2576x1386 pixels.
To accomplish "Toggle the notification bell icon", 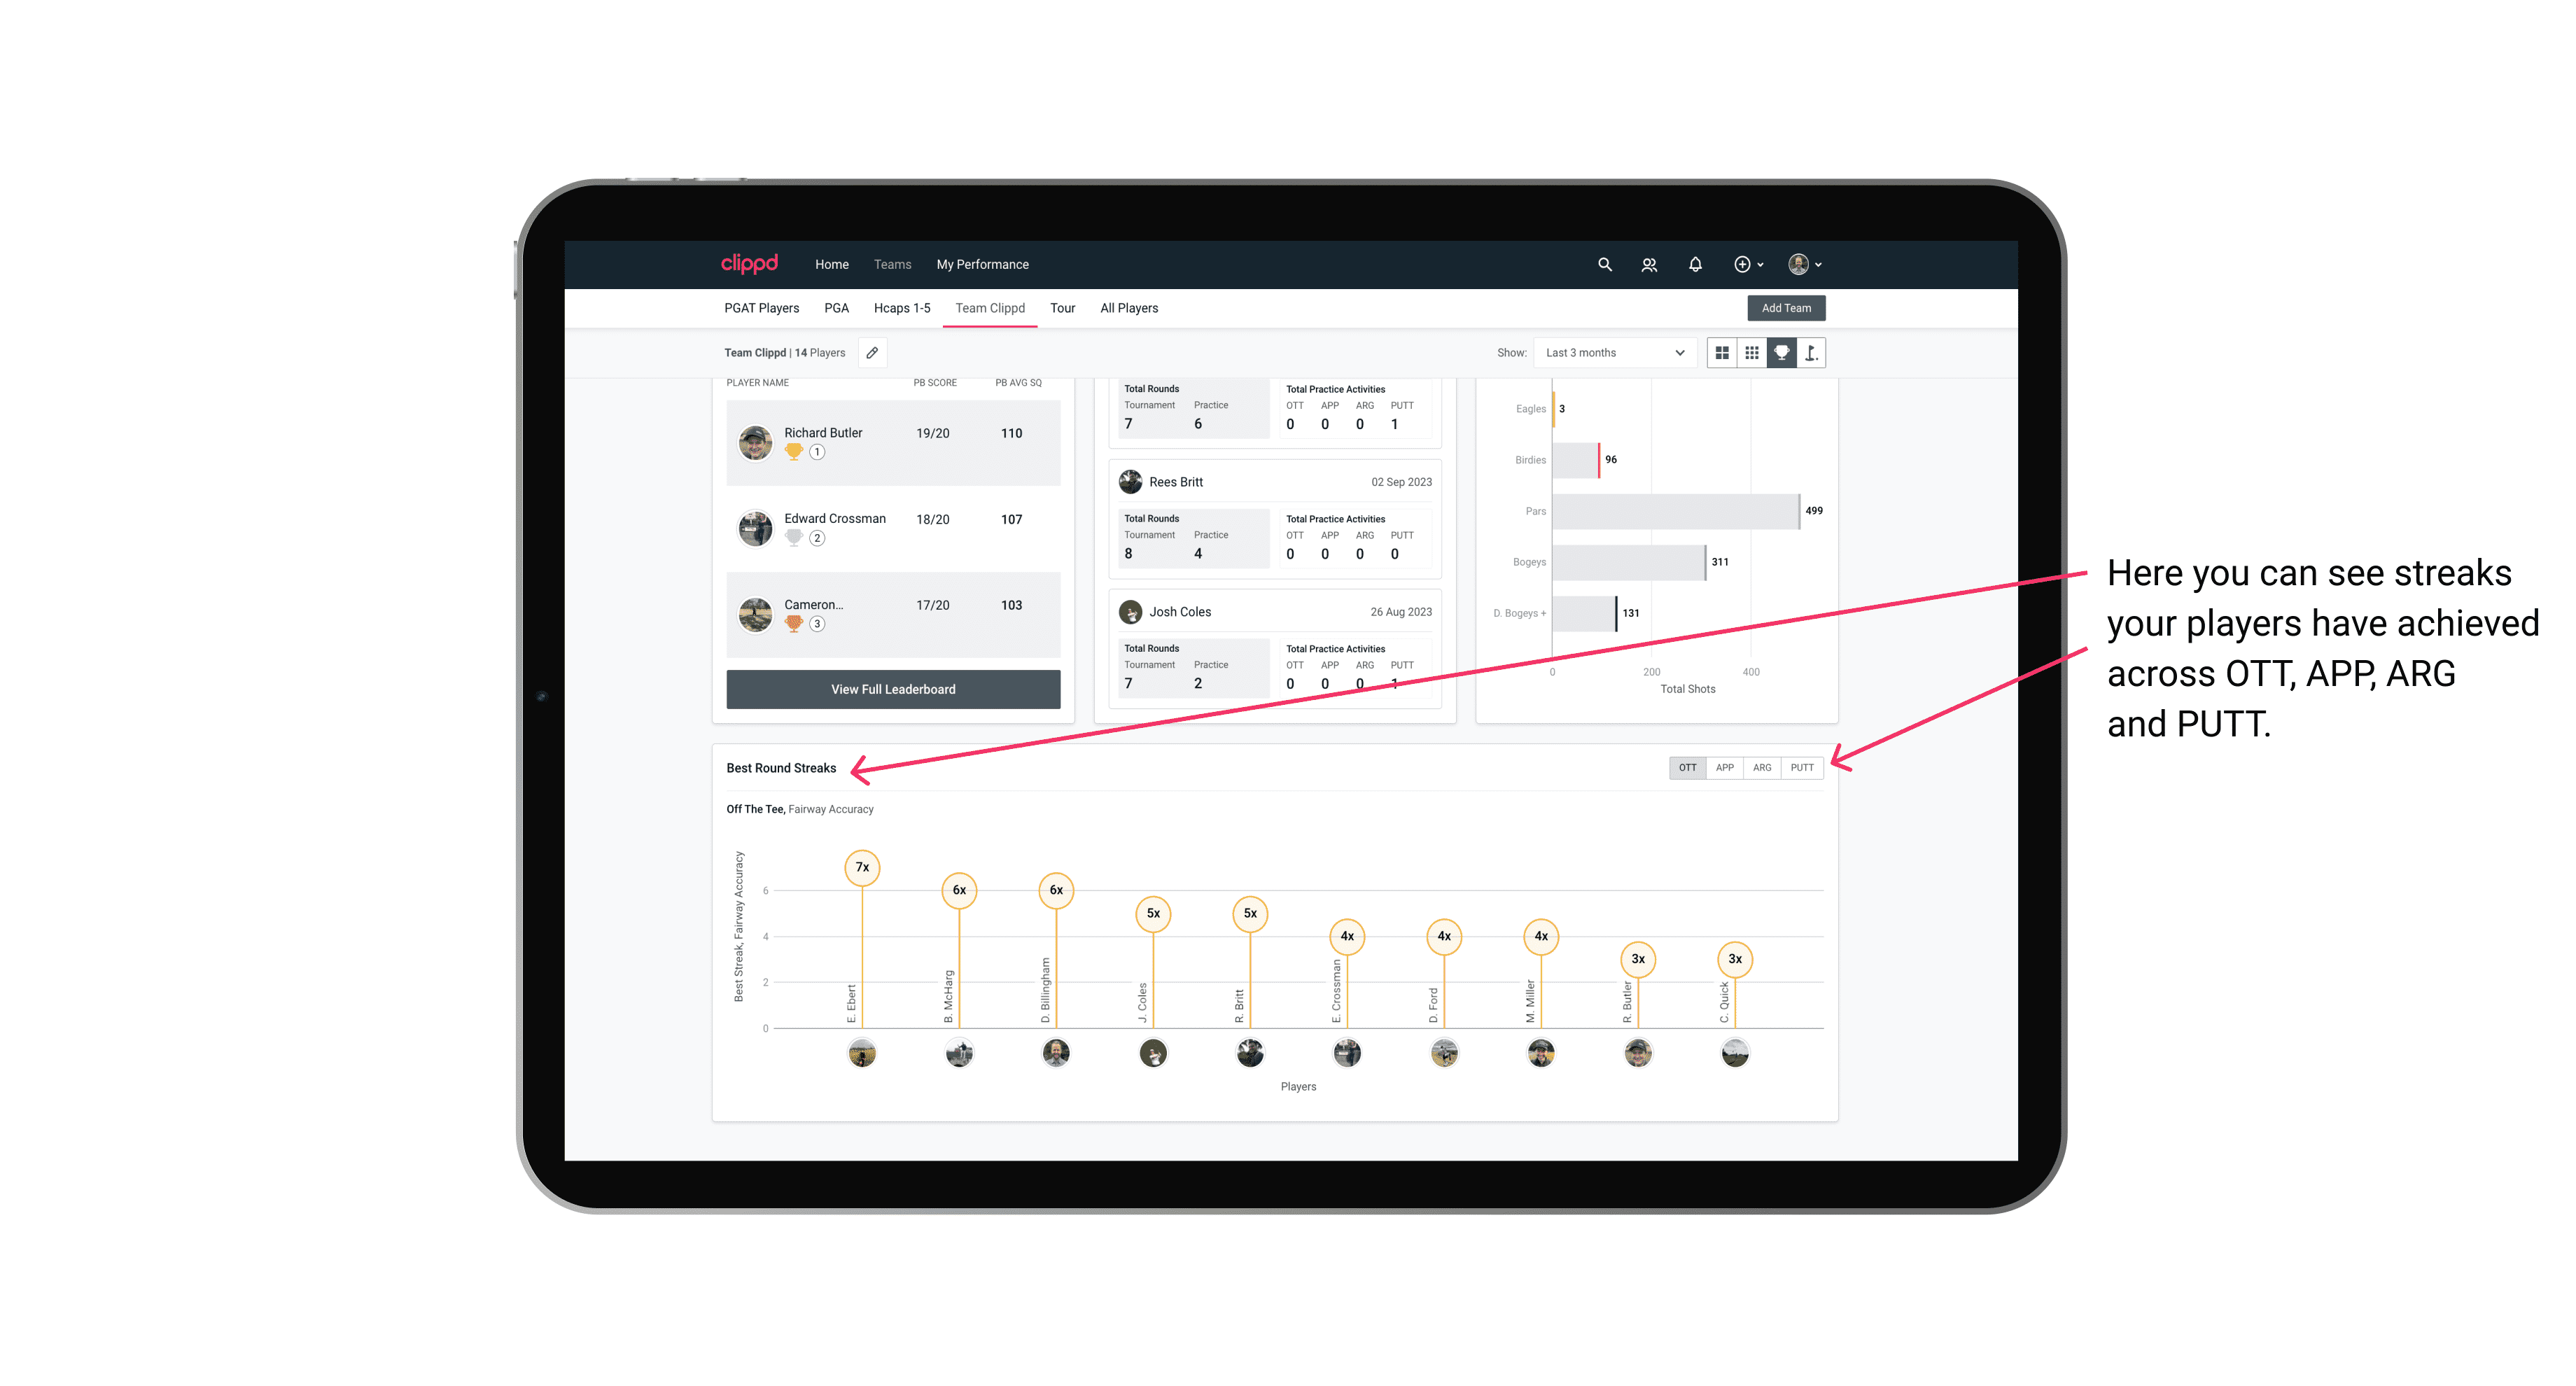I will pyautogui.click(x=1694, y=265).
